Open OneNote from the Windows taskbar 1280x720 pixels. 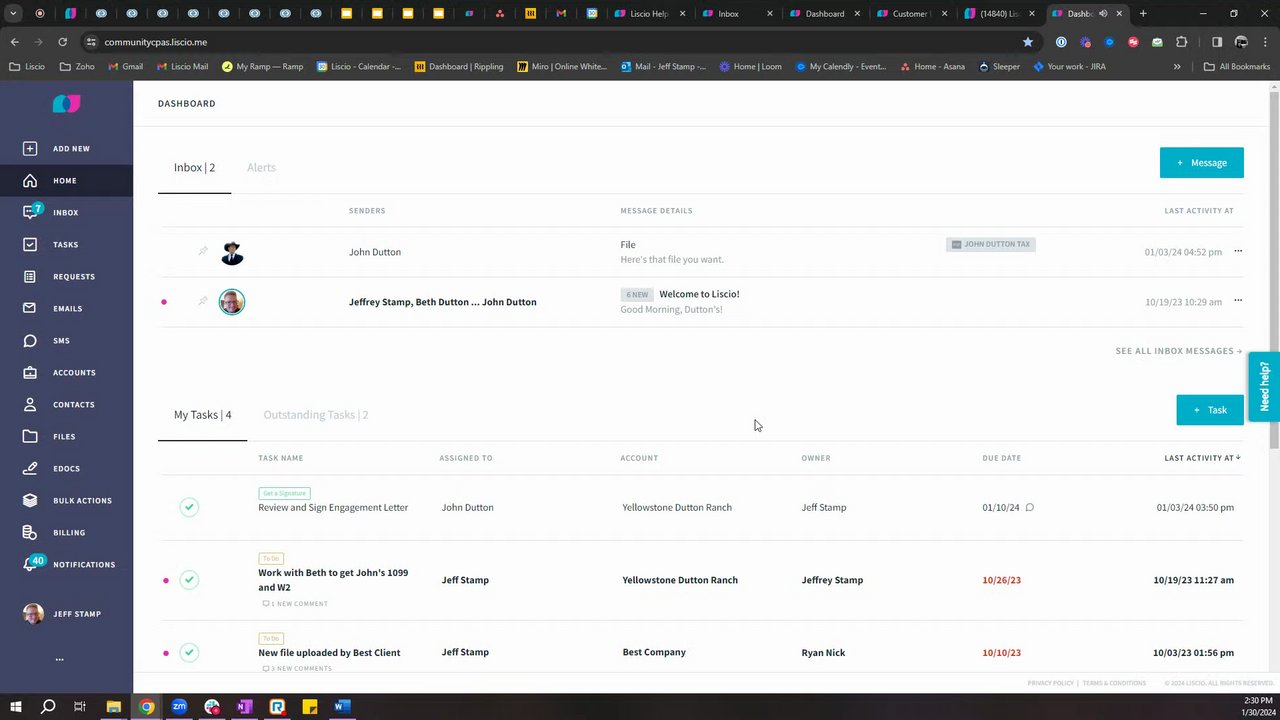244,707
